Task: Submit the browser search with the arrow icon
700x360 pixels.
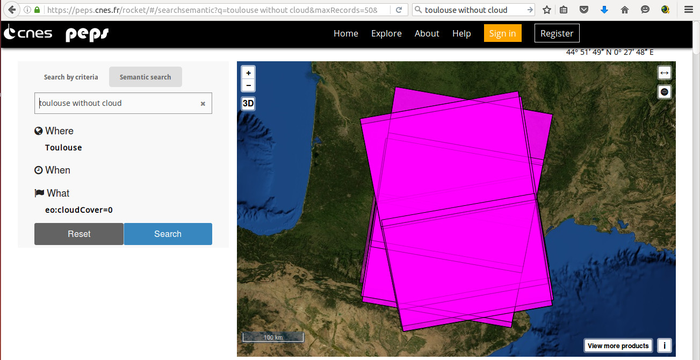Action: (529, 10)
